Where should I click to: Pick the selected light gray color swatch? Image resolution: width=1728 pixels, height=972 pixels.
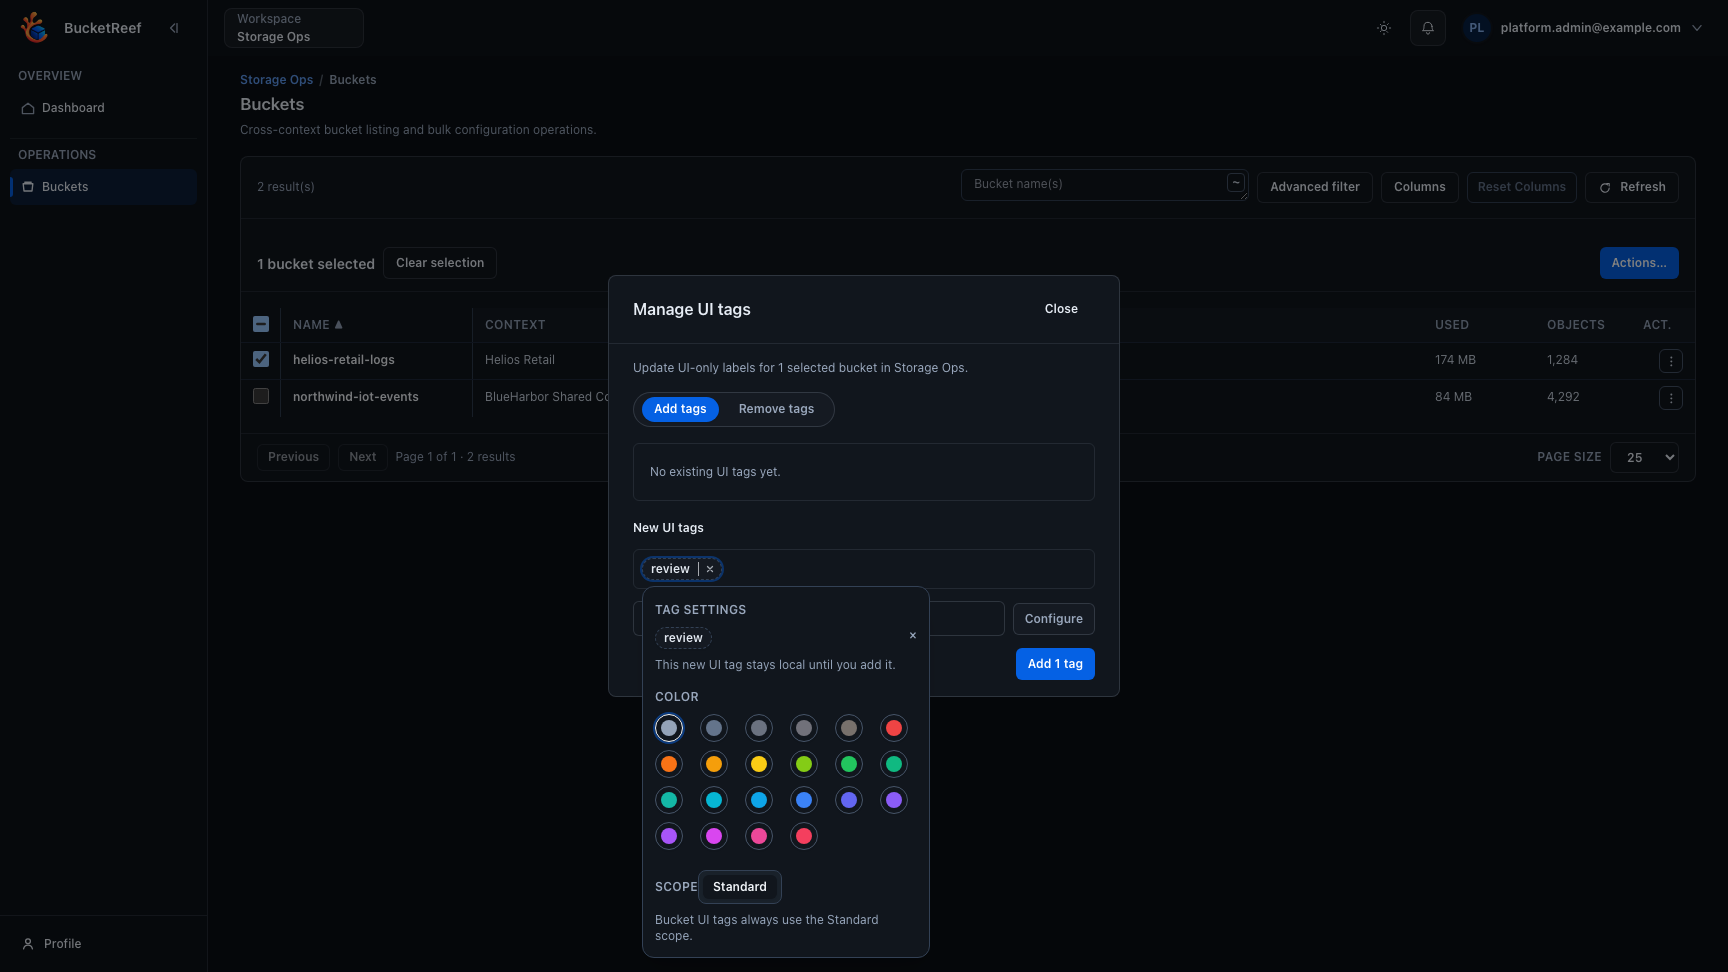pyautogui.click(x=669, y=728)
